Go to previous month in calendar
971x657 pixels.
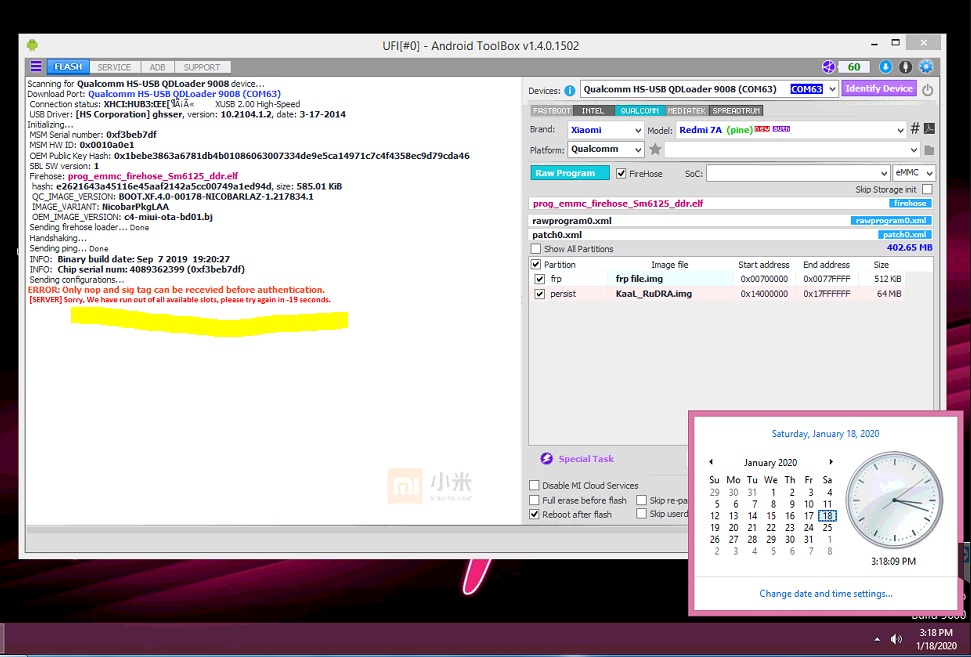(x=711, y=462)
